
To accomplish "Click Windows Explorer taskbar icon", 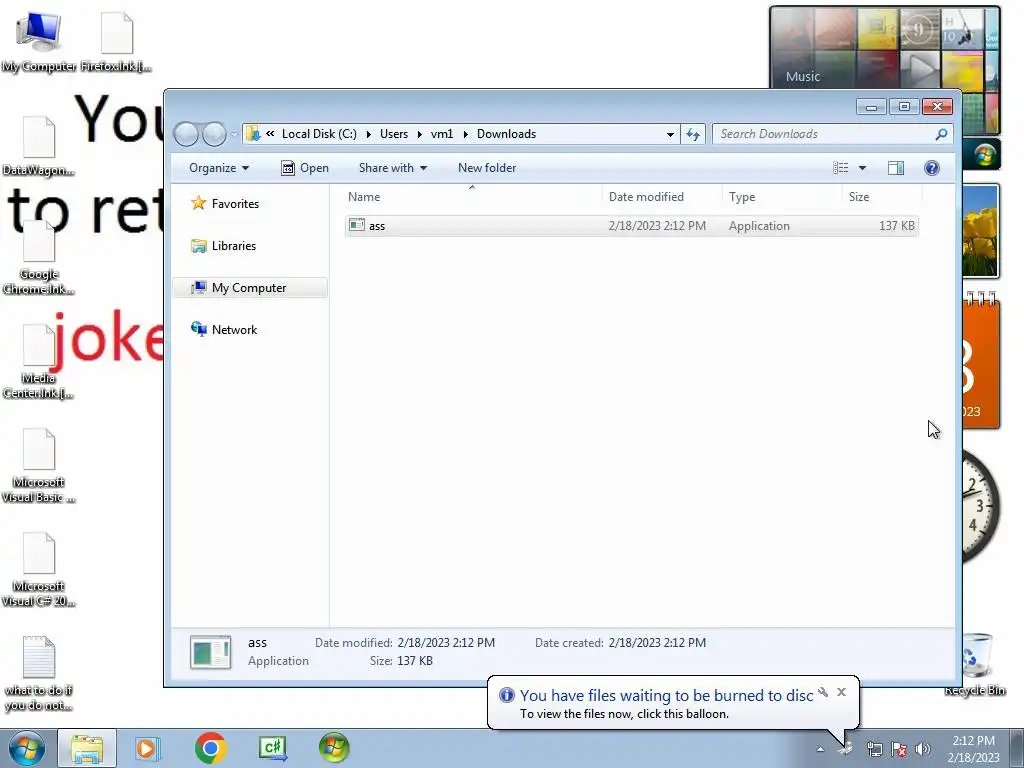I will [x=87, y=748].
